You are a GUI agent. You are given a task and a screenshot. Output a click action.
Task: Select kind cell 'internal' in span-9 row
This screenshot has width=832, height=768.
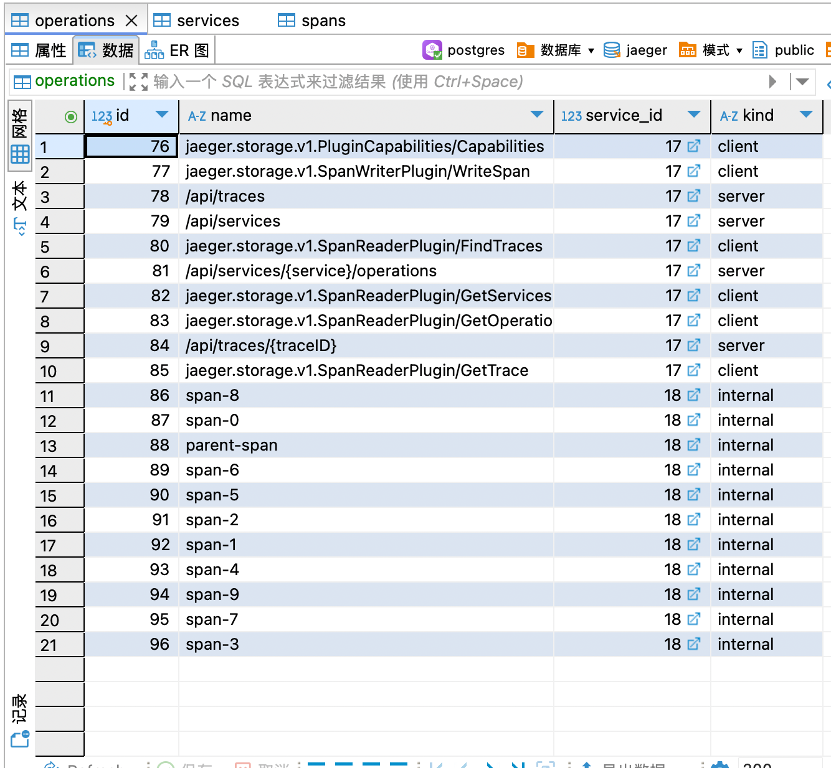coord(767,594)
